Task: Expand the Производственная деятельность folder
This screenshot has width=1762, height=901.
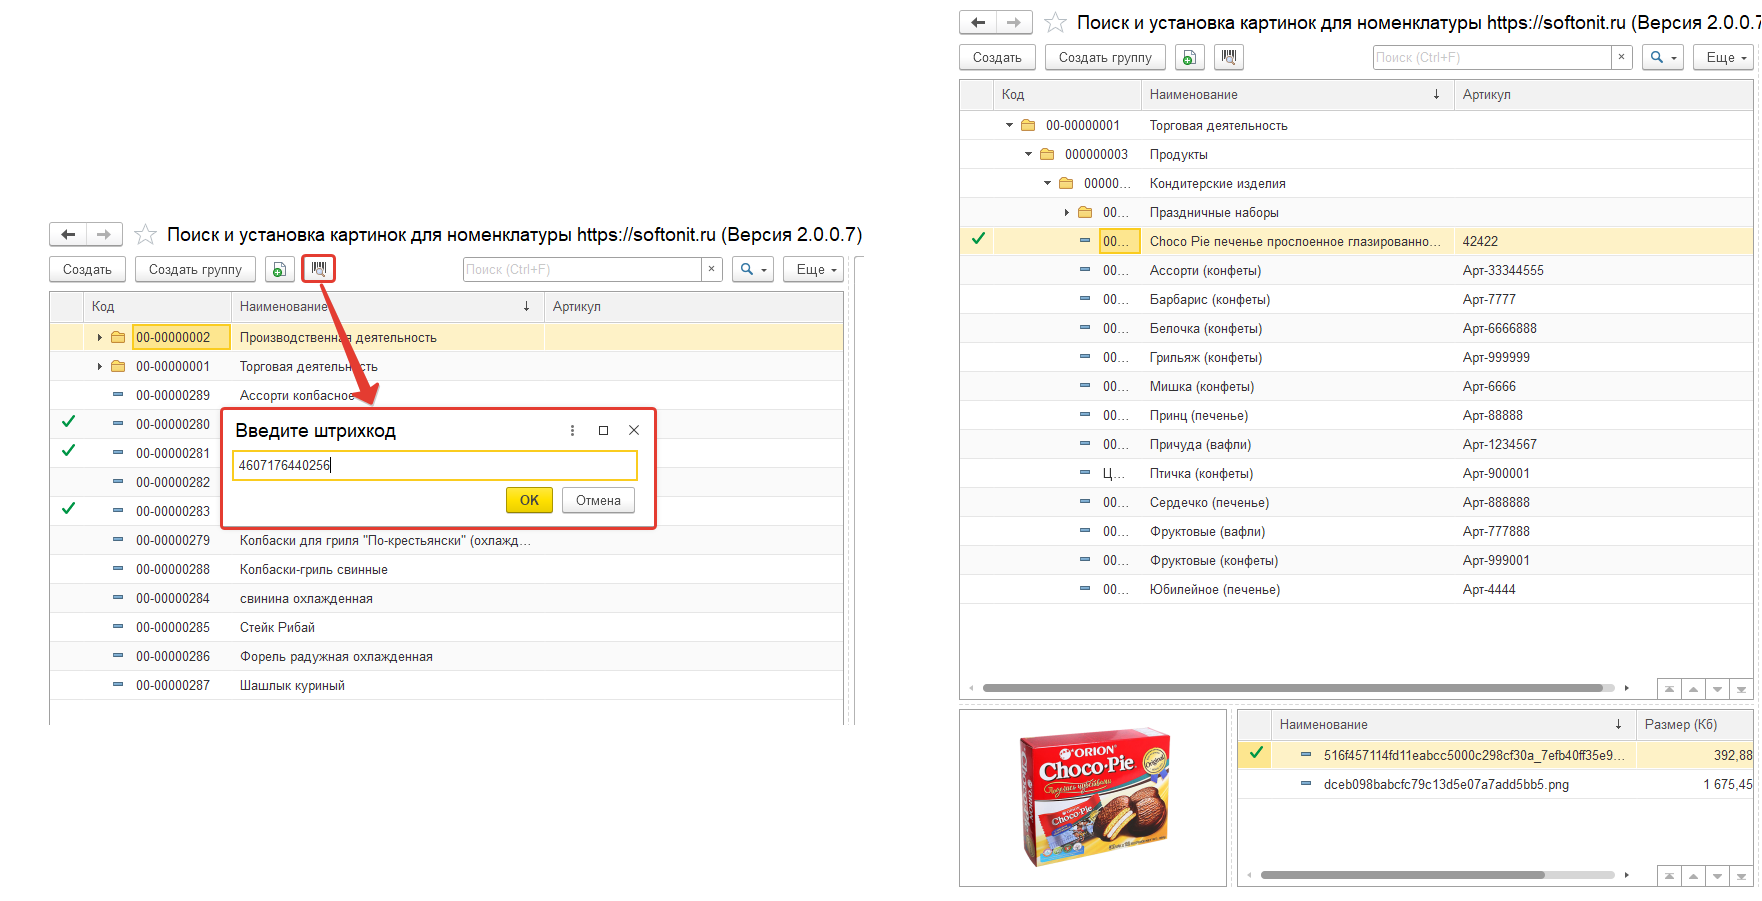Action: coord(100,338)
